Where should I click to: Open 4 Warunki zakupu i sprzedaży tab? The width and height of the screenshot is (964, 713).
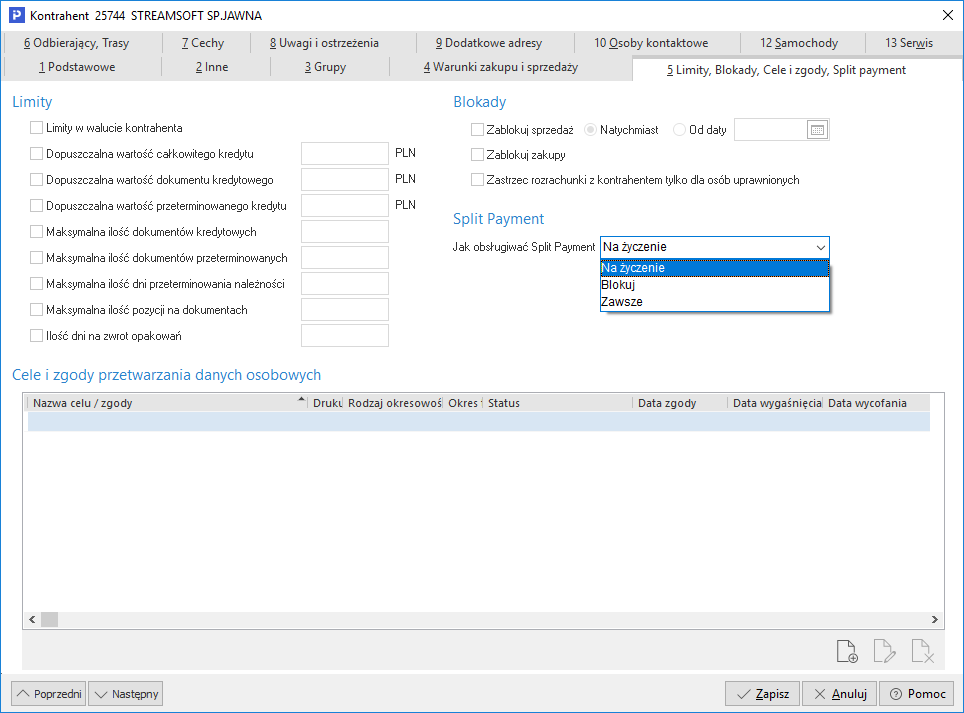pyautogui.click(x=500, y=67)
